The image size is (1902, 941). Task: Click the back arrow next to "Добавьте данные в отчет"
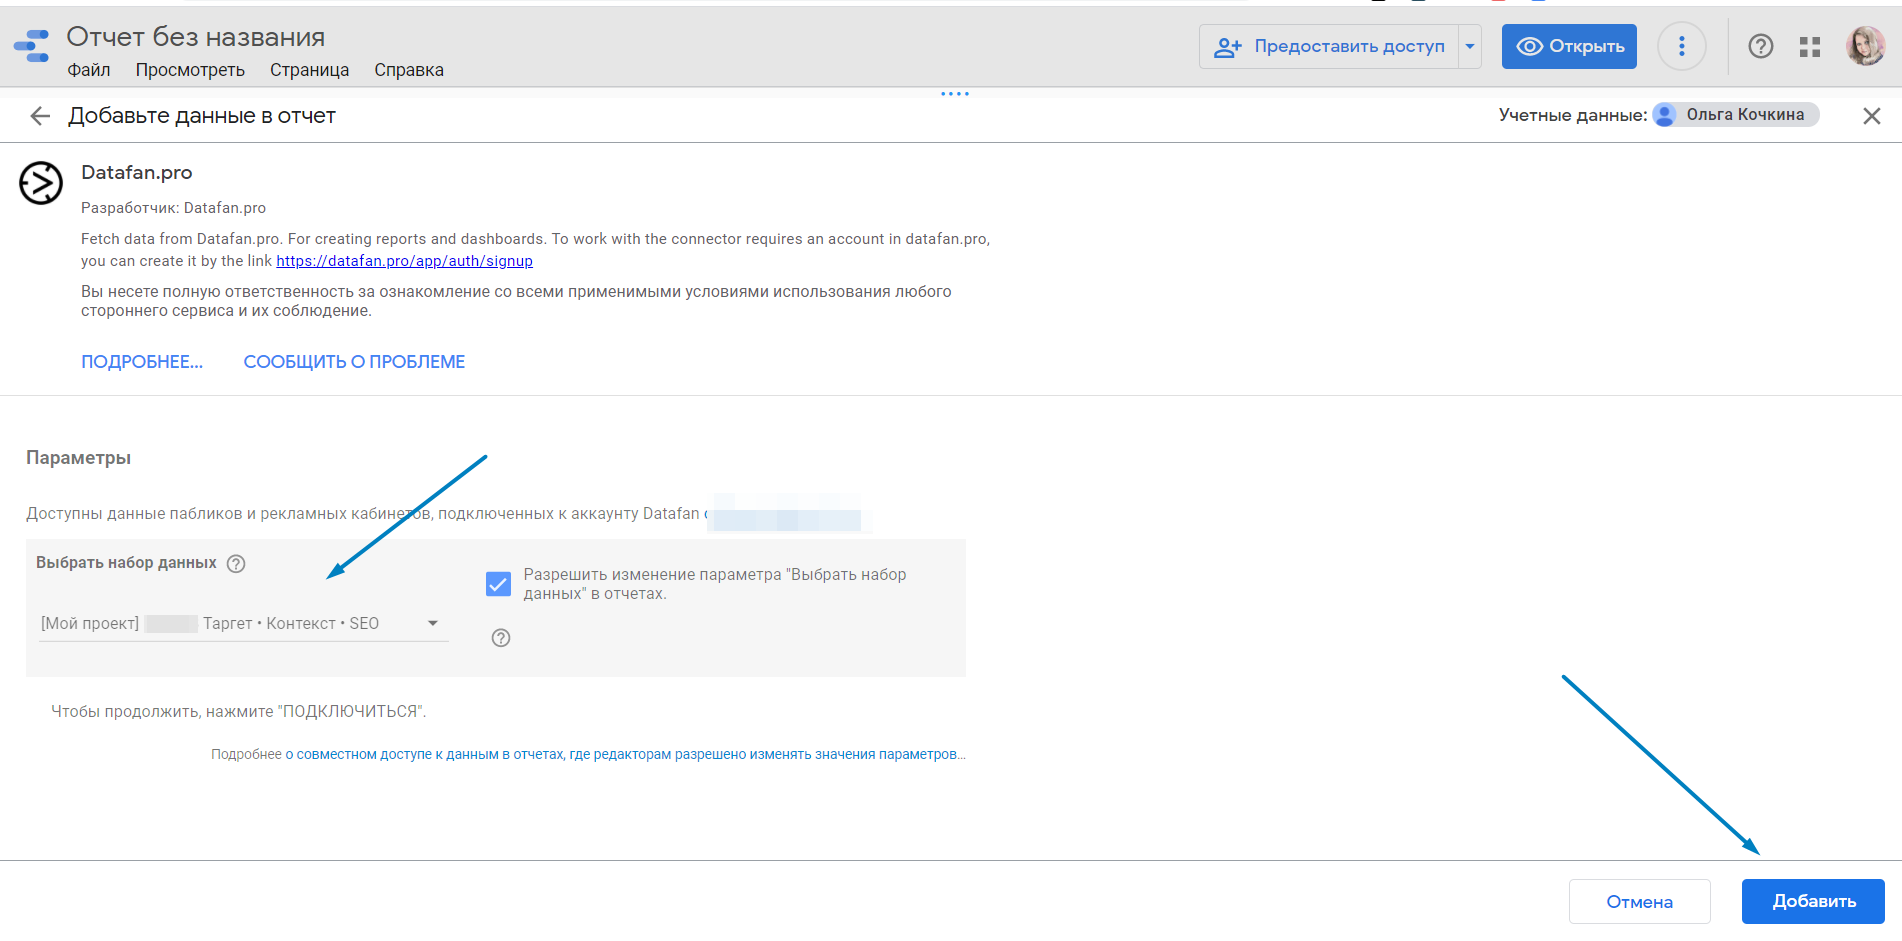pyautogui.click(x=40, y=116)
